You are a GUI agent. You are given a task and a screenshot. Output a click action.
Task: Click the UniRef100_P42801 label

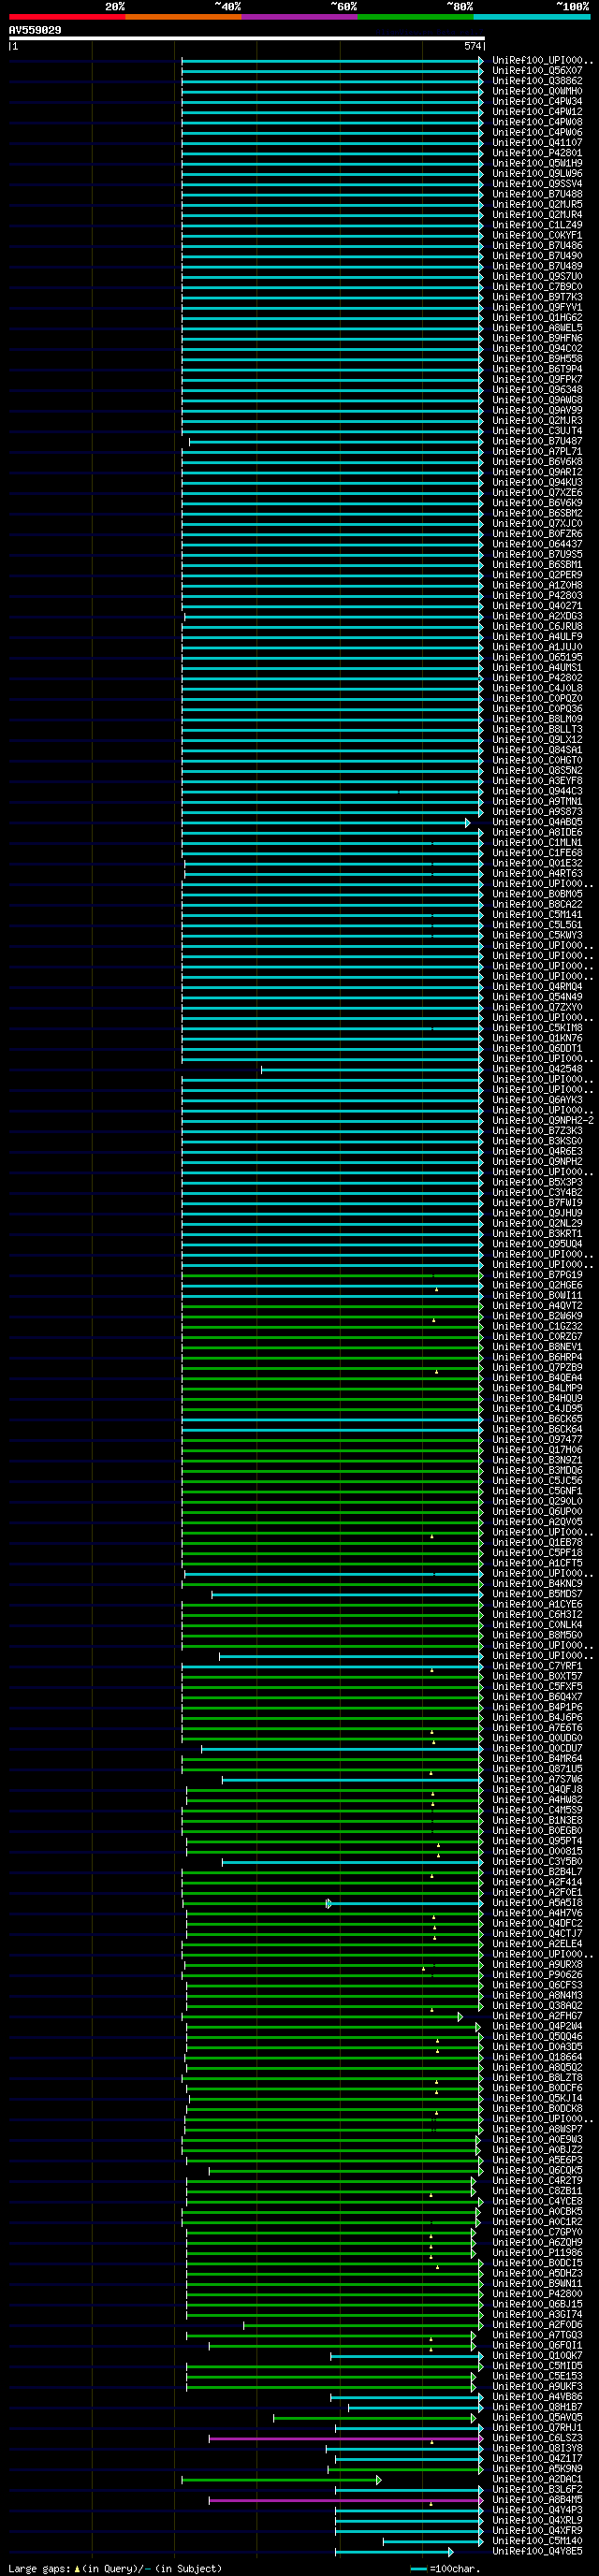[x=537, y=153]
